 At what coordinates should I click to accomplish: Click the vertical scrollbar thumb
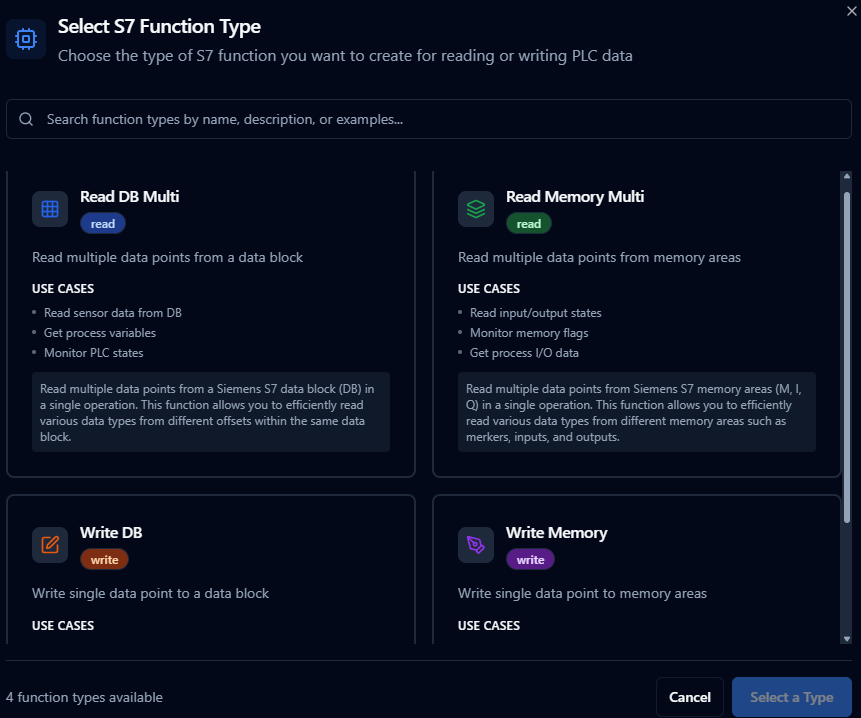[847, 350]
